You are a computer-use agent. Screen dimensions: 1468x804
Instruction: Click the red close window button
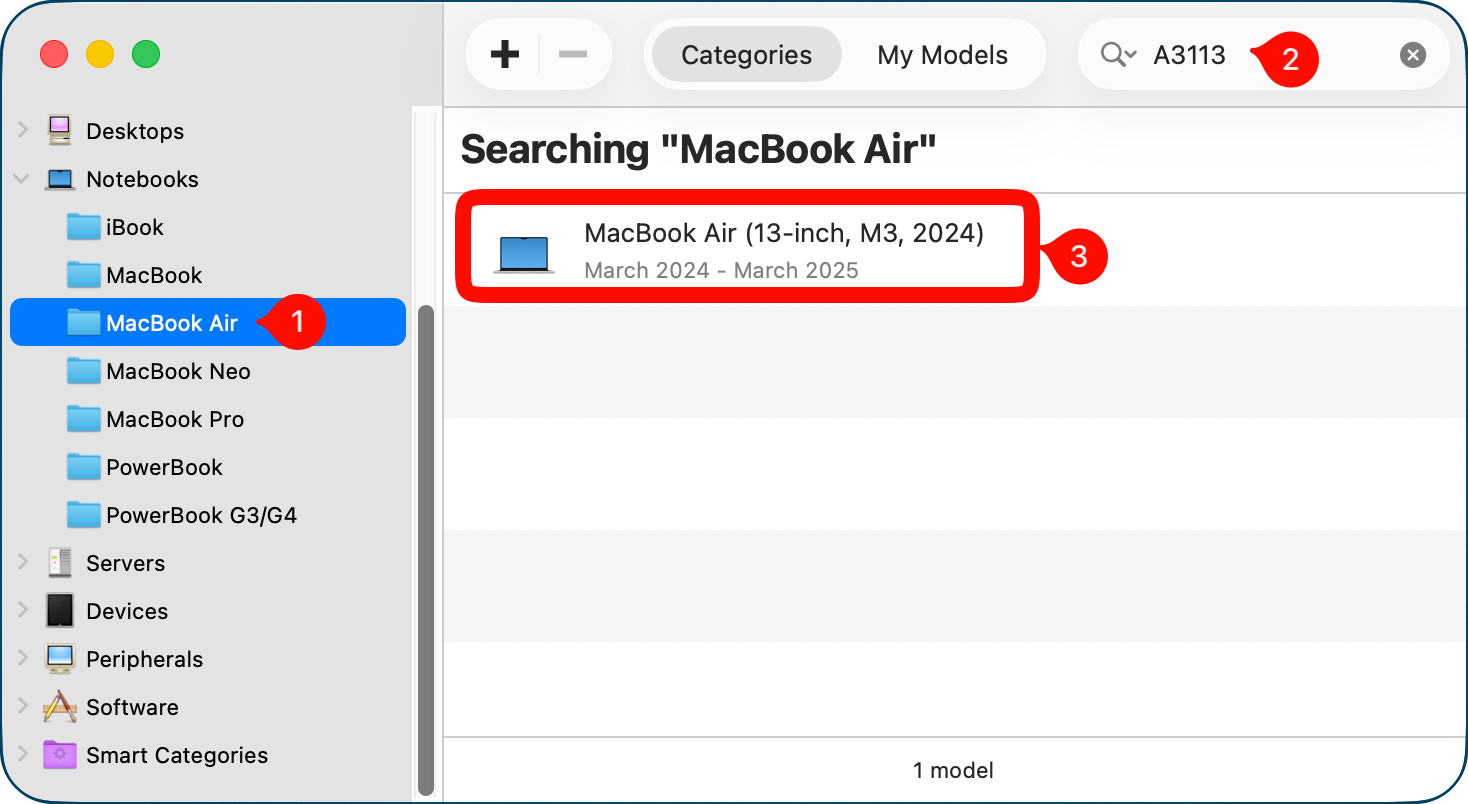53,54
